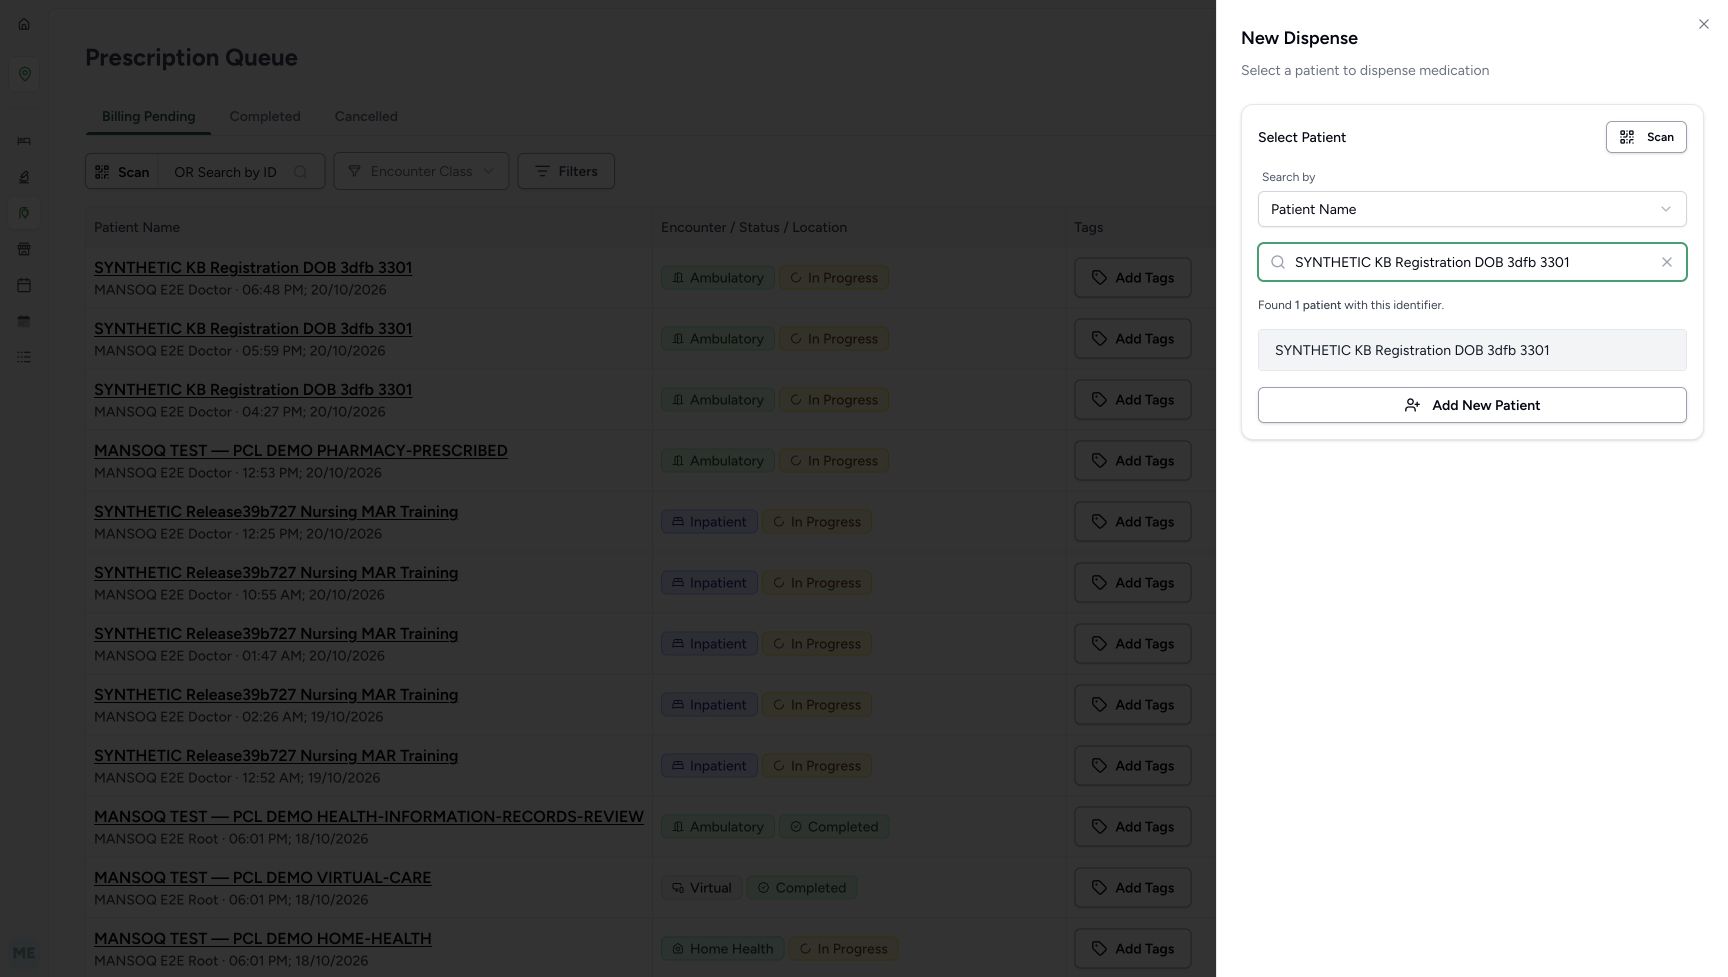Screen dimensions: 1728x977
Task: Open the list icon in sidebar
Action: pos(24,357)
